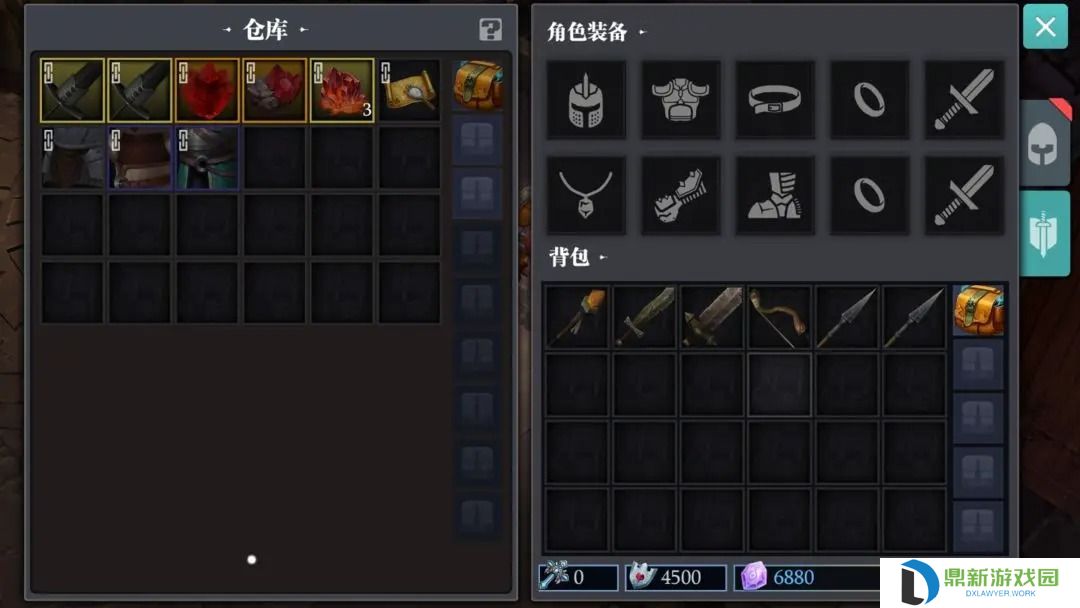Select the bow in the backpack
Screen dimensions: 1080x608
pyautogui.click(x=780, y=317)
